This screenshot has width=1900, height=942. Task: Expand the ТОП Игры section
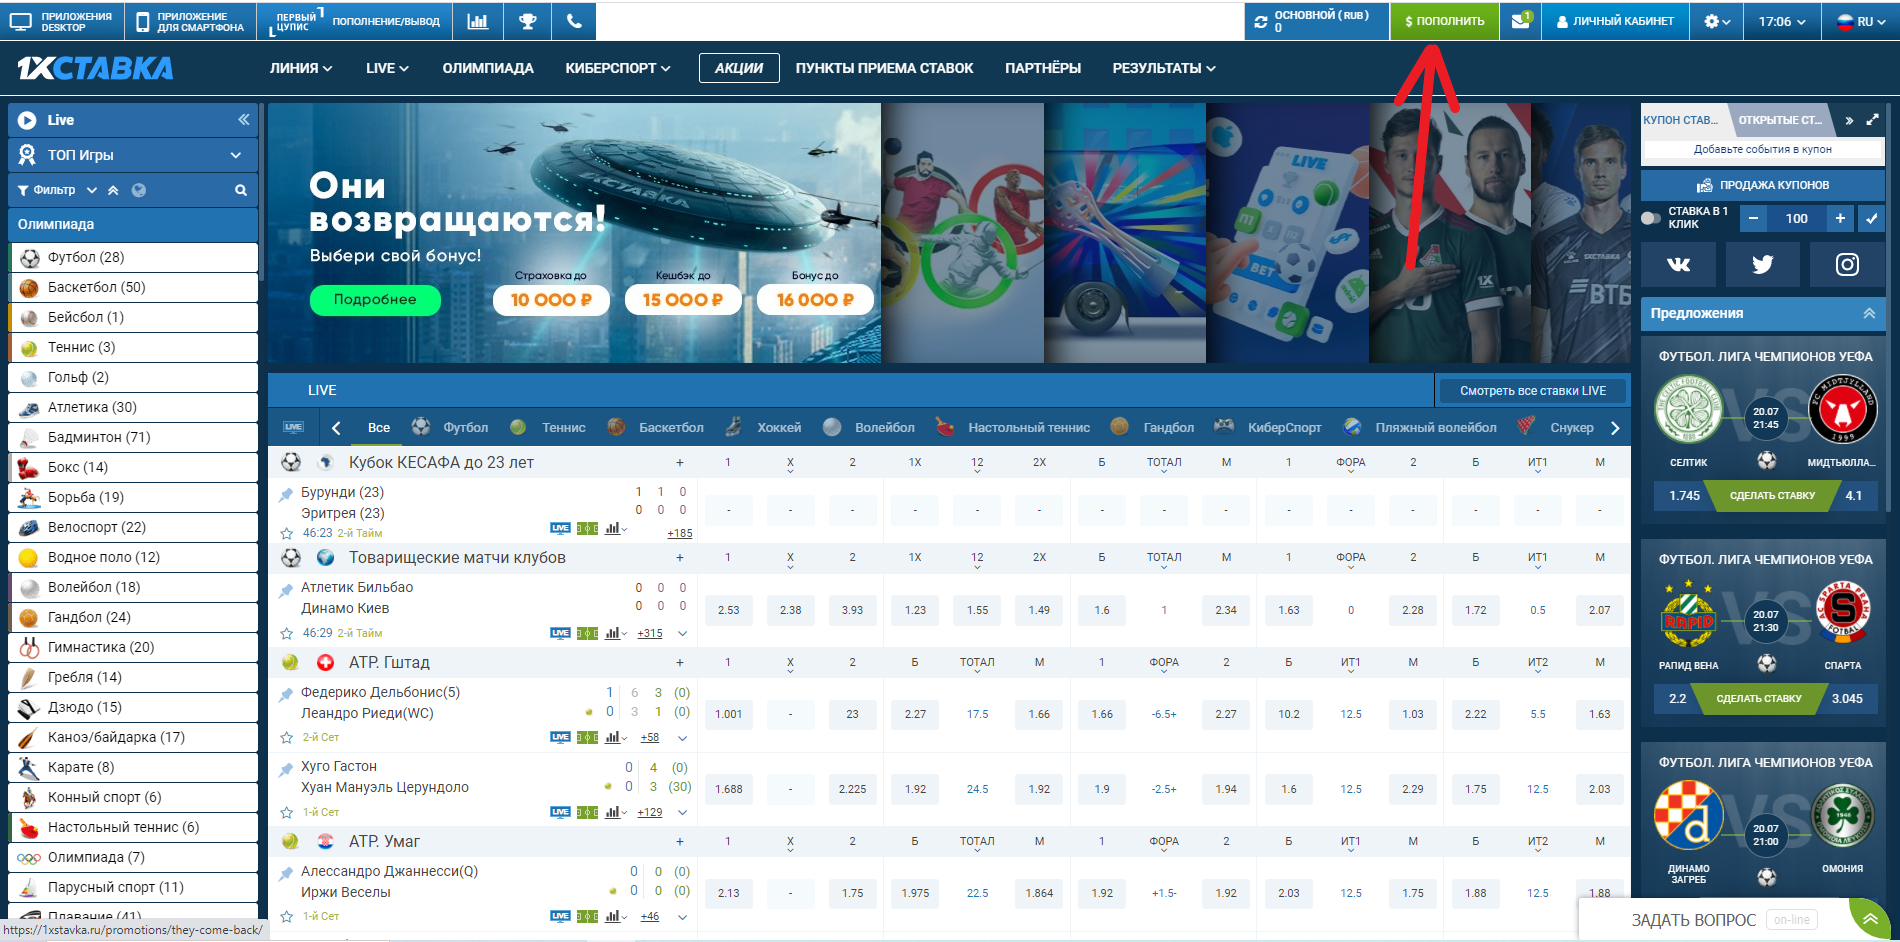(133, 155)
